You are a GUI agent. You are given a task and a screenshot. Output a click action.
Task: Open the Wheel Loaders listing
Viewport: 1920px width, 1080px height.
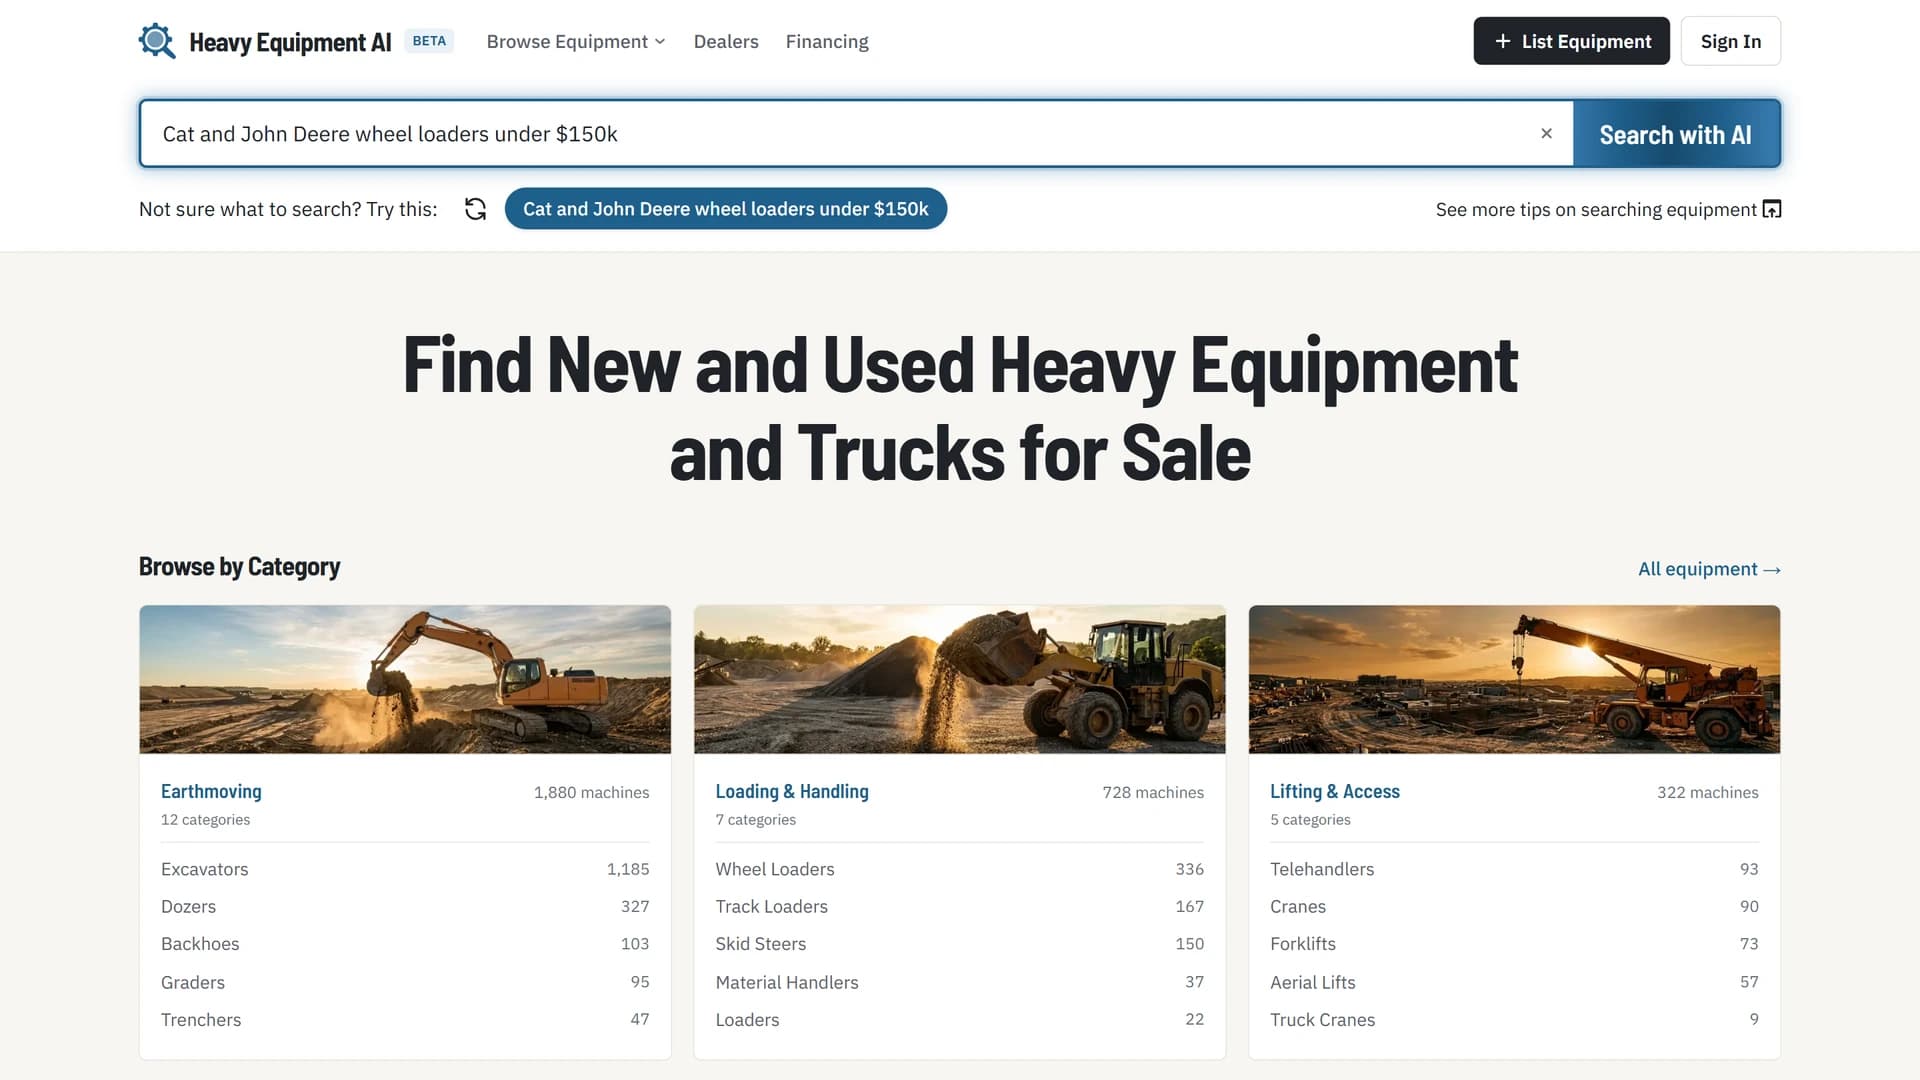(959, 869)
